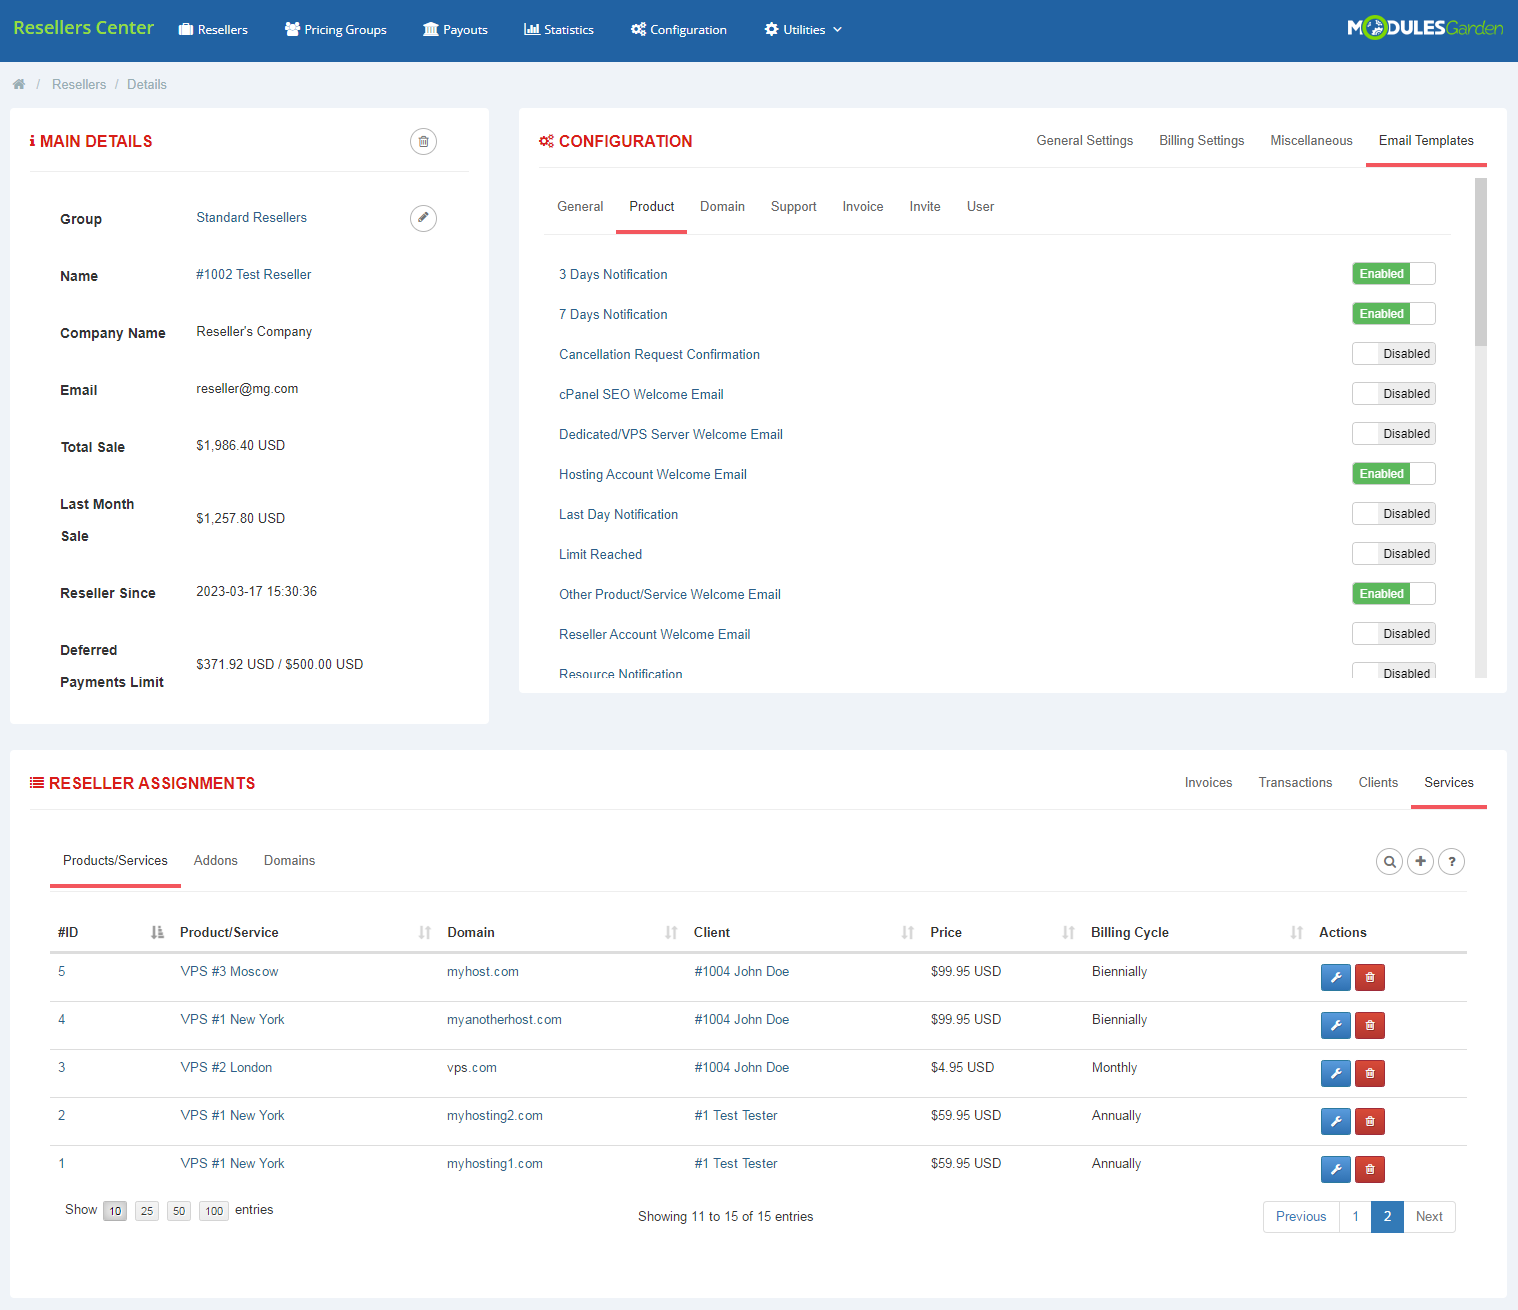
Task: Sort the #ID column descending
Action: coord(156,931)
